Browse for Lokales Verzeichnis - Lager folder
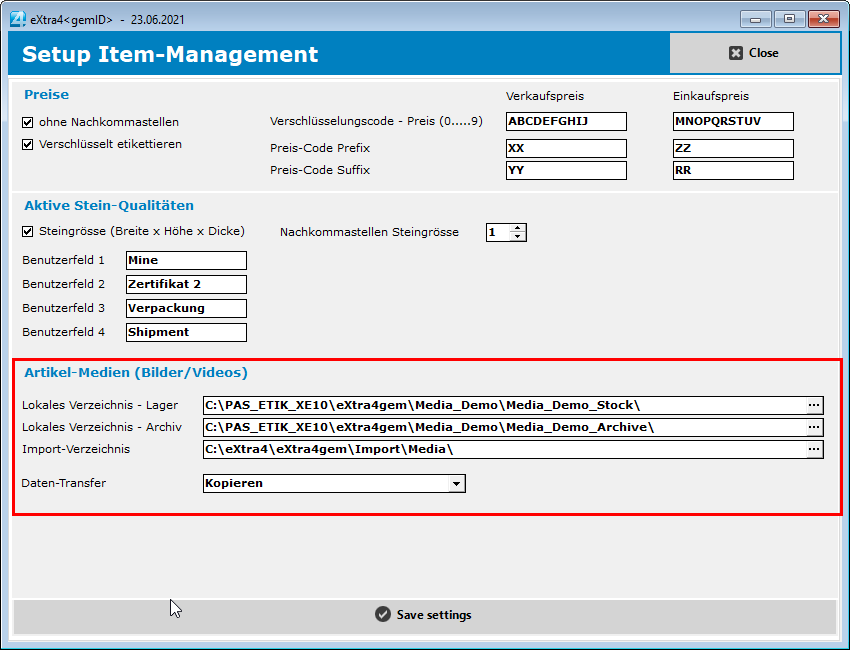The height and width of the screenshot is (650, 850). pyautogui.click(x=815, y=405)
